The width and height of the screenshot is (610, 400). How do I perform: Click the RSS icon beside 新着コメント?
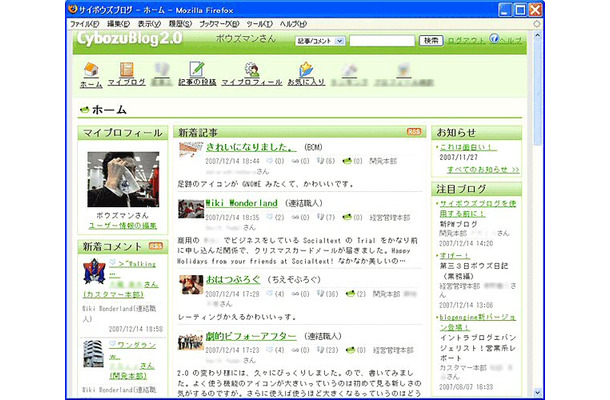[x=156, y=246]
